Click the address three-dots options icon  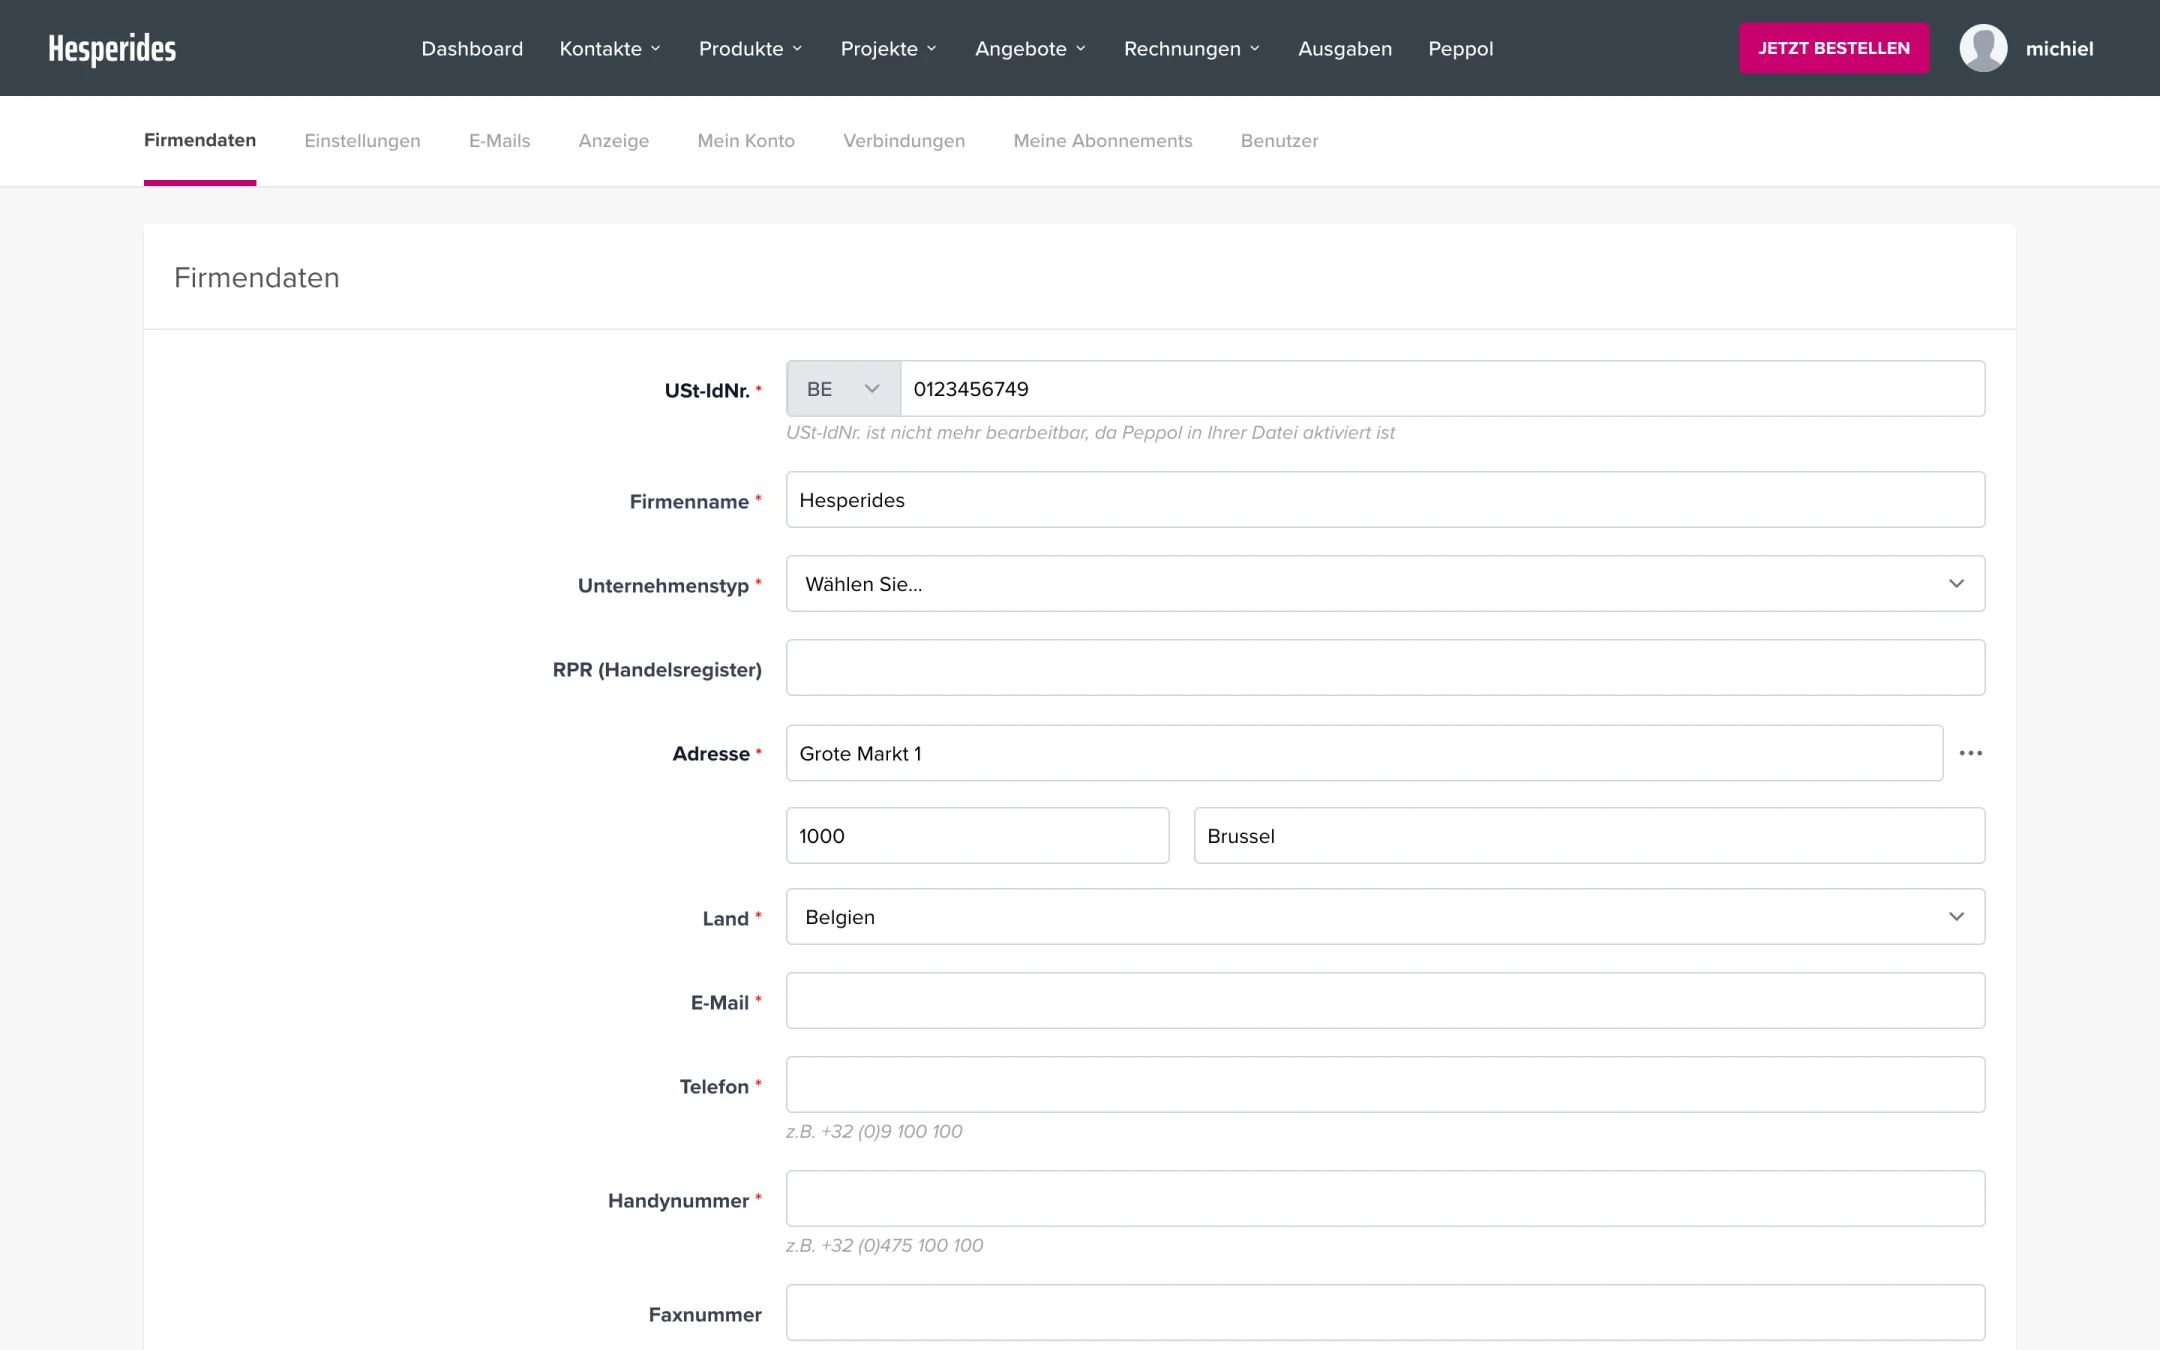[1970, 753]
